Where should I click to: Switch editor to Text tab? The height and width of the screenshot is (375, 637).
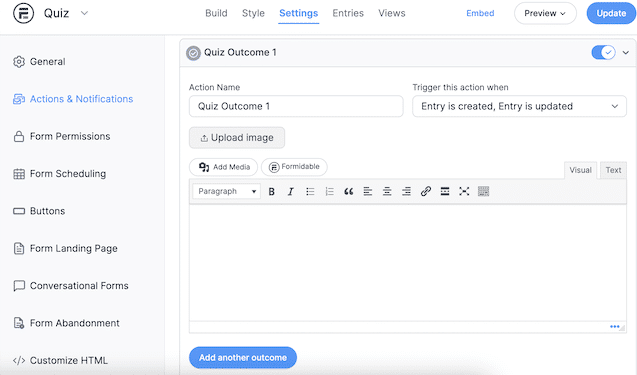point(613,170)
